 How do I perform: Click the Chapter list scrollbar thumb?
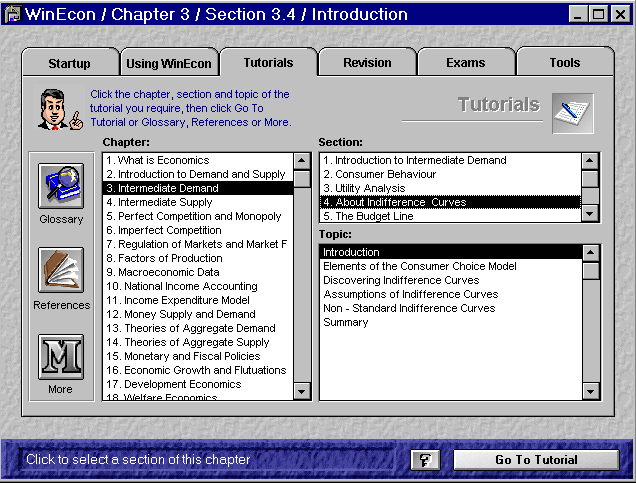pos(301,179)
